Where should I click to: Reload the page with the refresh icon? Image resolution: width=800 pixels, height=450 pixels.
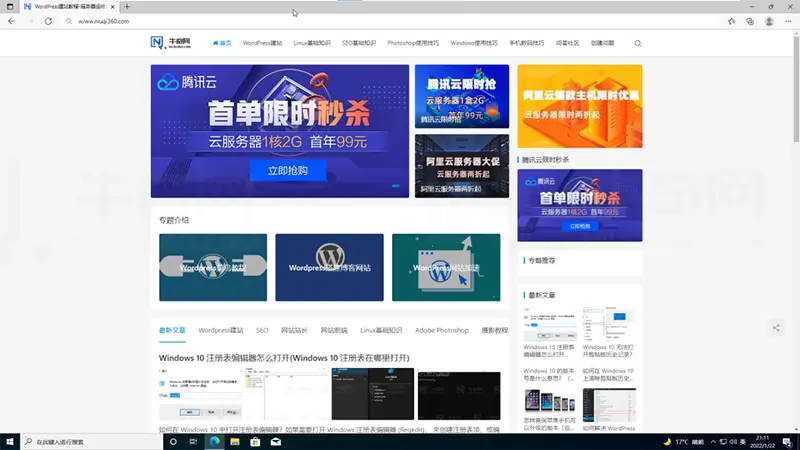click(48, 21)
